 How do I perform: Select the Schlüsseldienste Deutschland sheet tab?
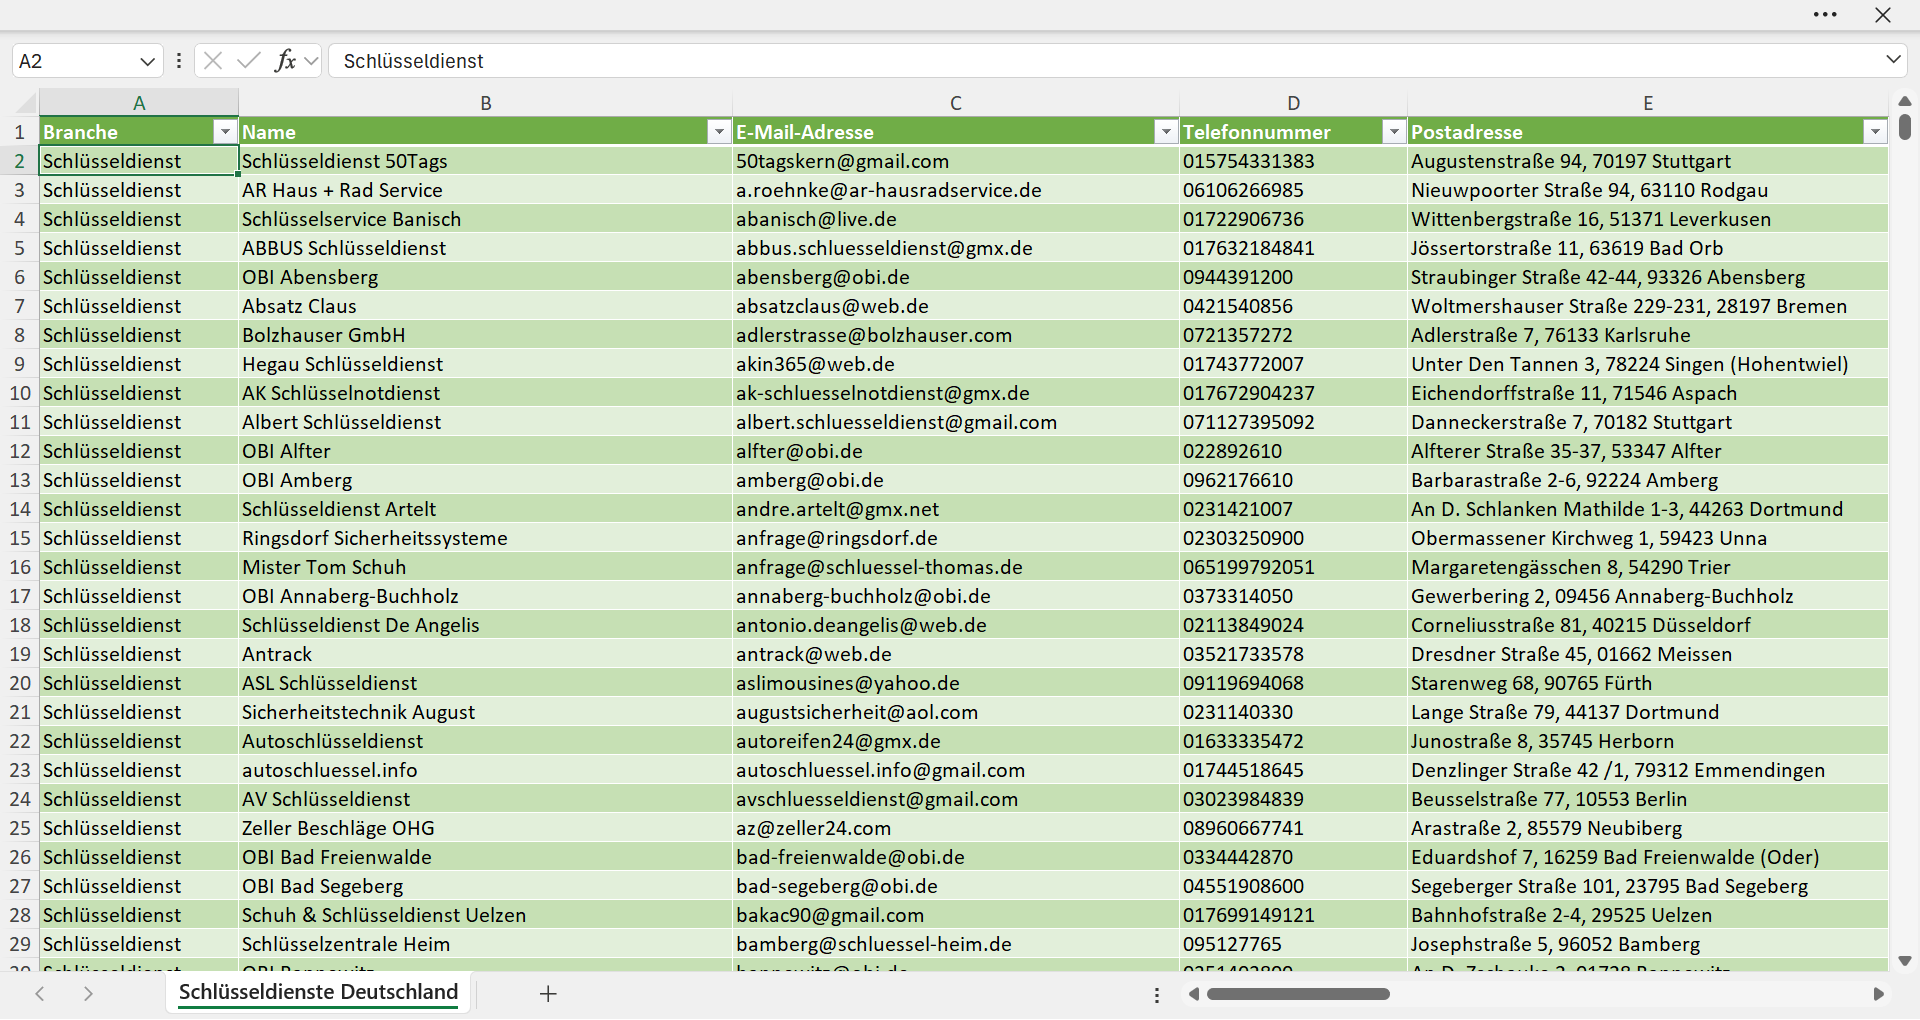(x=318, y=992)
